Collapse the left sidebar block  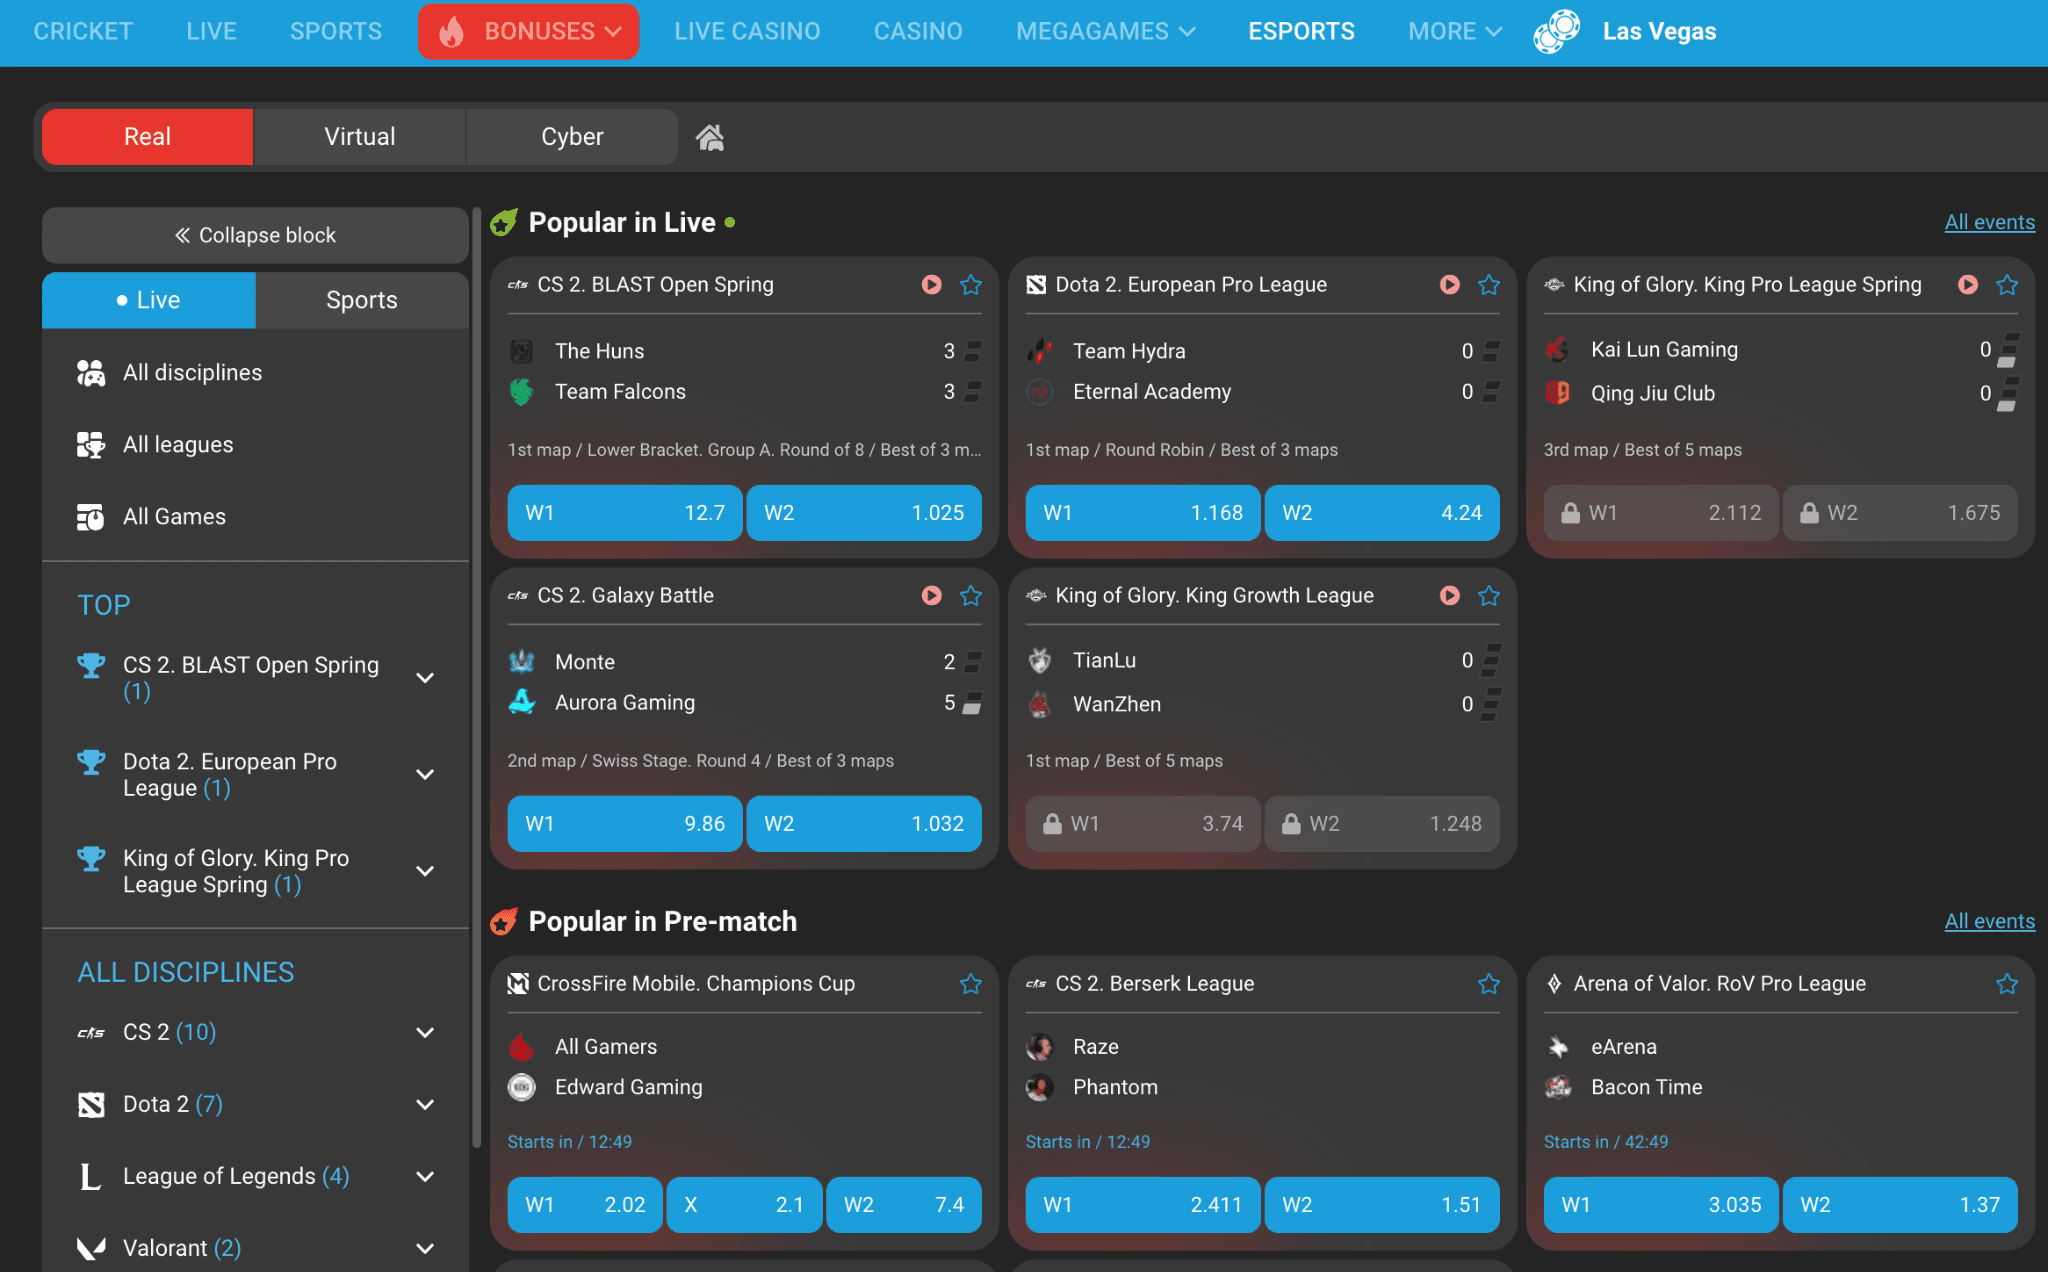pyautogui.click(x=255, y=235)
